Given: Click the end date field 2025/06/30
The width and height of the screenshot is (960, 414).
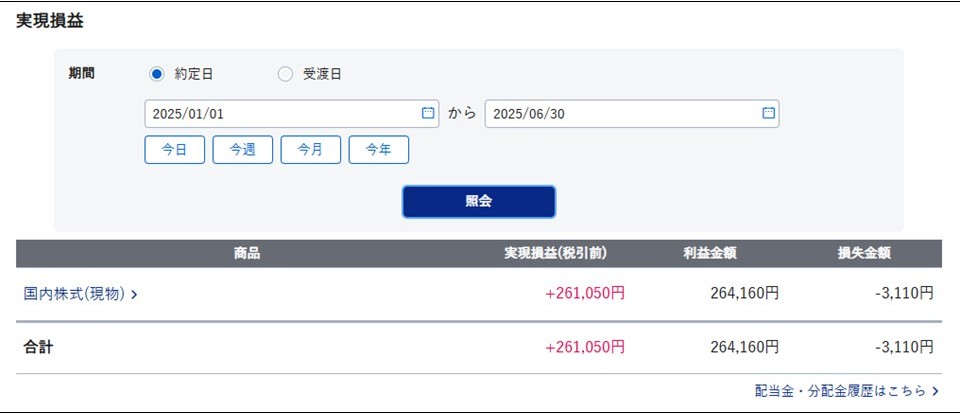Looking at the screenshot, I should (632, 114).
